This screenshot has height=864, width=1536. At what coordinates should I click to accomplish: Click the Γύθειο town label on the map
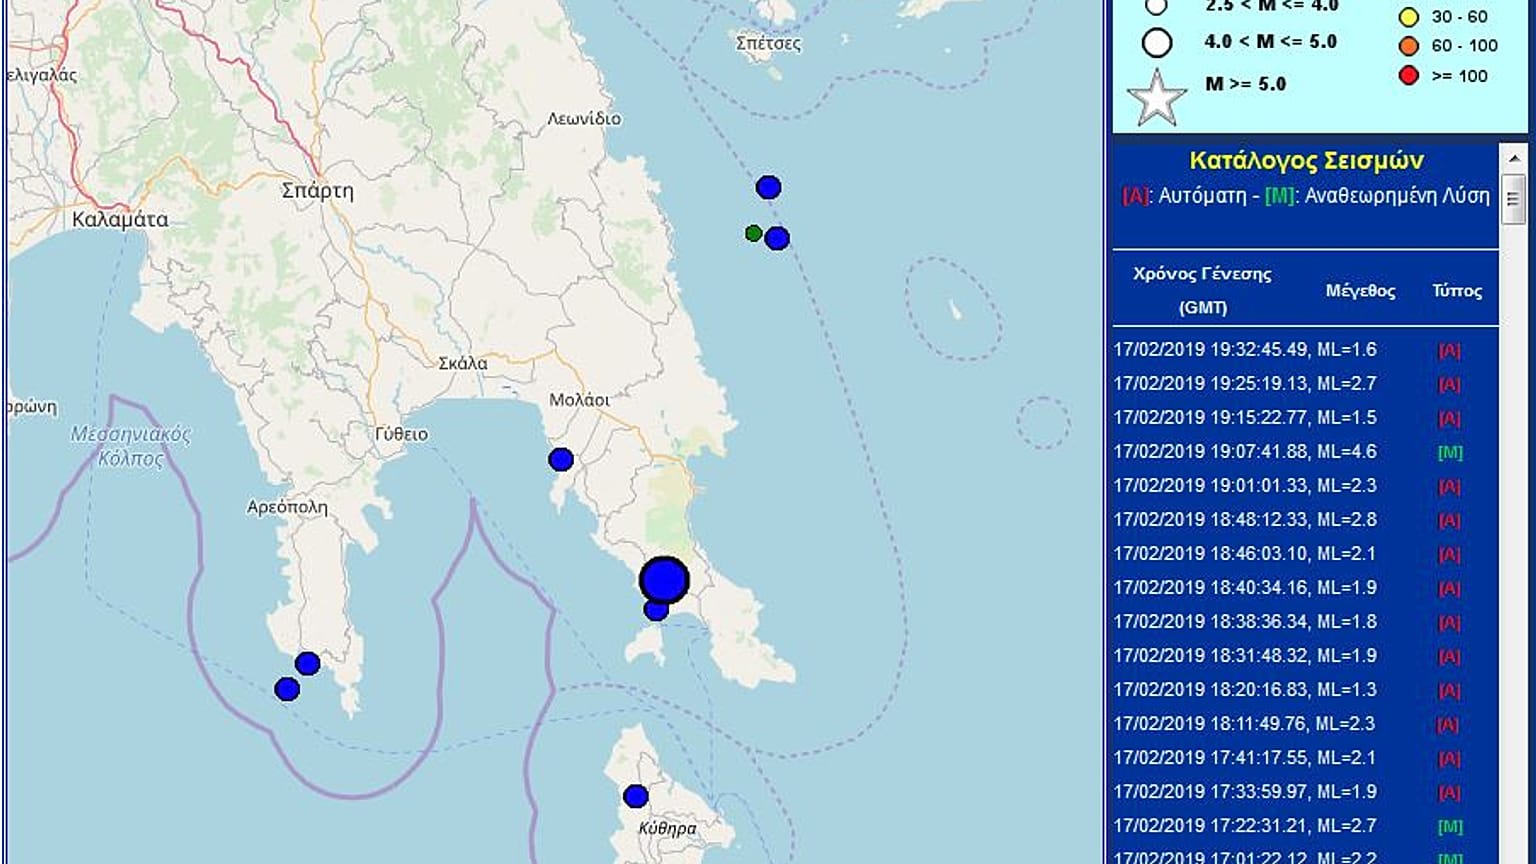401,434
